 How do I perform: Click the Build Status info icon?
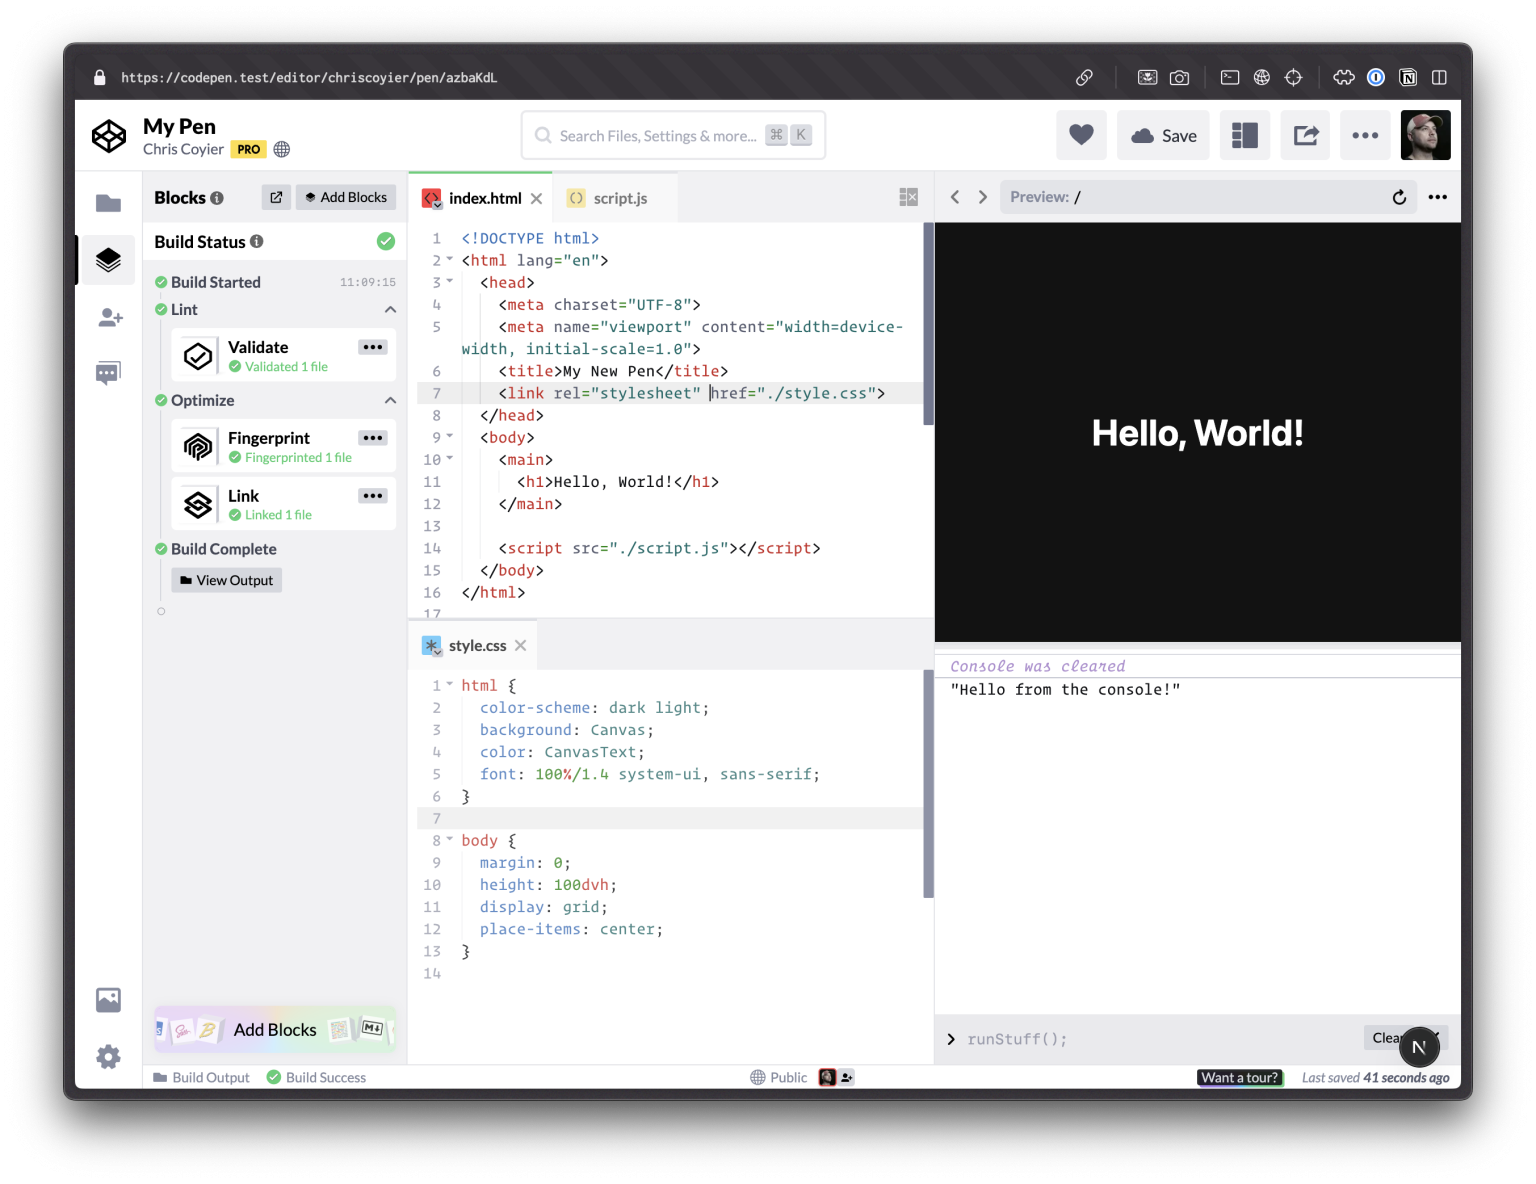[x=257, y=241]
